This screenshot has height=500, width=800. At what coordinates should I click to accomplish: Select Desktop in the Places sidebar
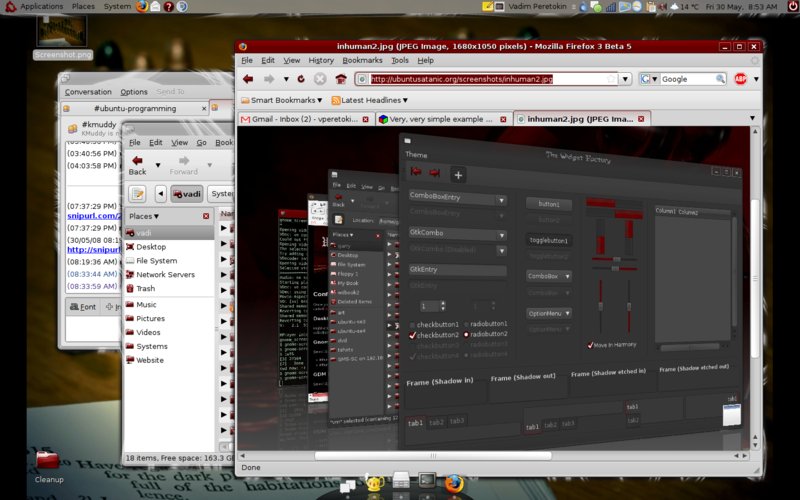pos(151,246)
